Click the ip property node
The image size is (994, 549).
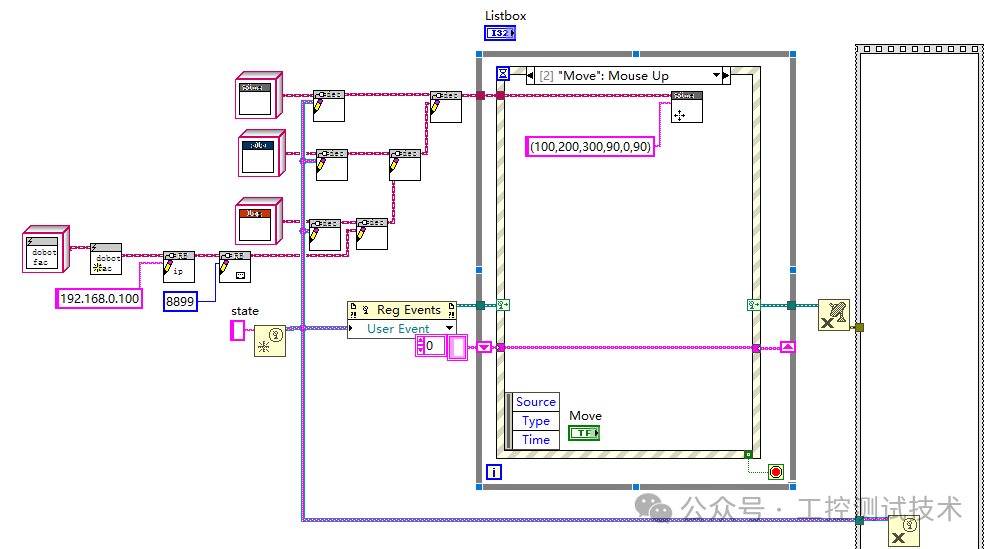(179, 267)
